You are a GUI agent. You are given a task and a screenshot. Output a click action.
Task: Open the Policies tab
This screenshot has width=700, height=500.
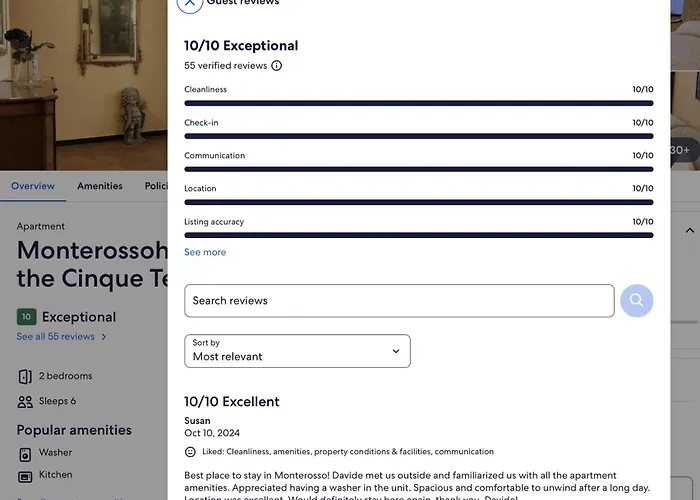click(x=156, y=186)
